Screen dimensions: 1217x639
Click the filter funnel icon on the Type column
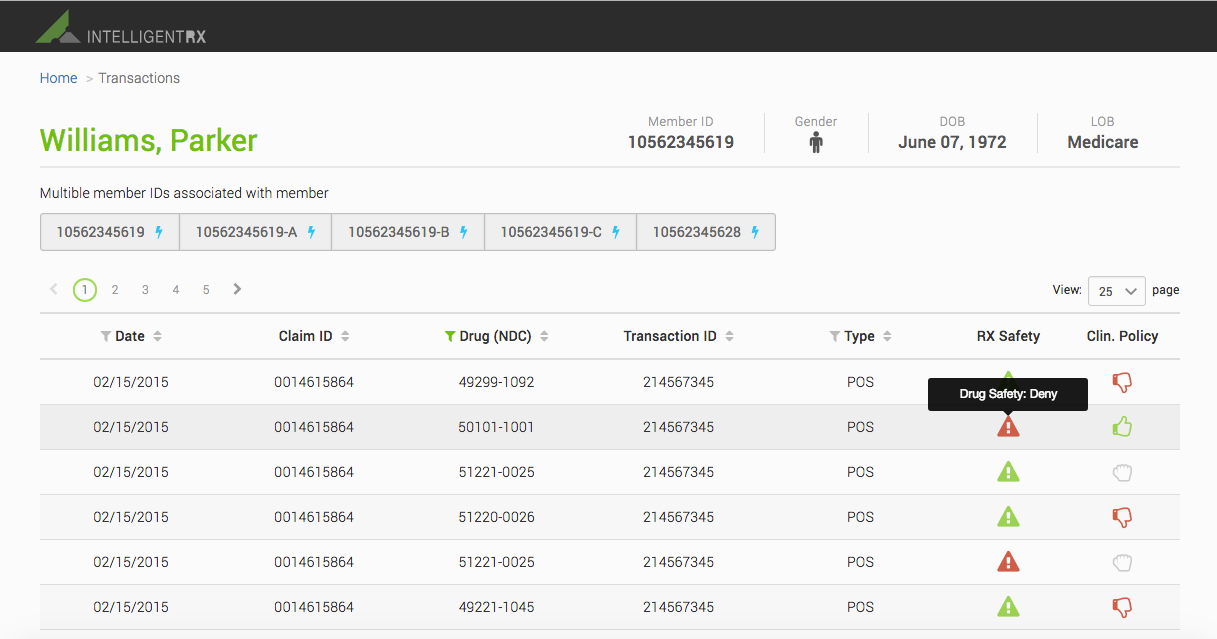[x=835, y=337]
